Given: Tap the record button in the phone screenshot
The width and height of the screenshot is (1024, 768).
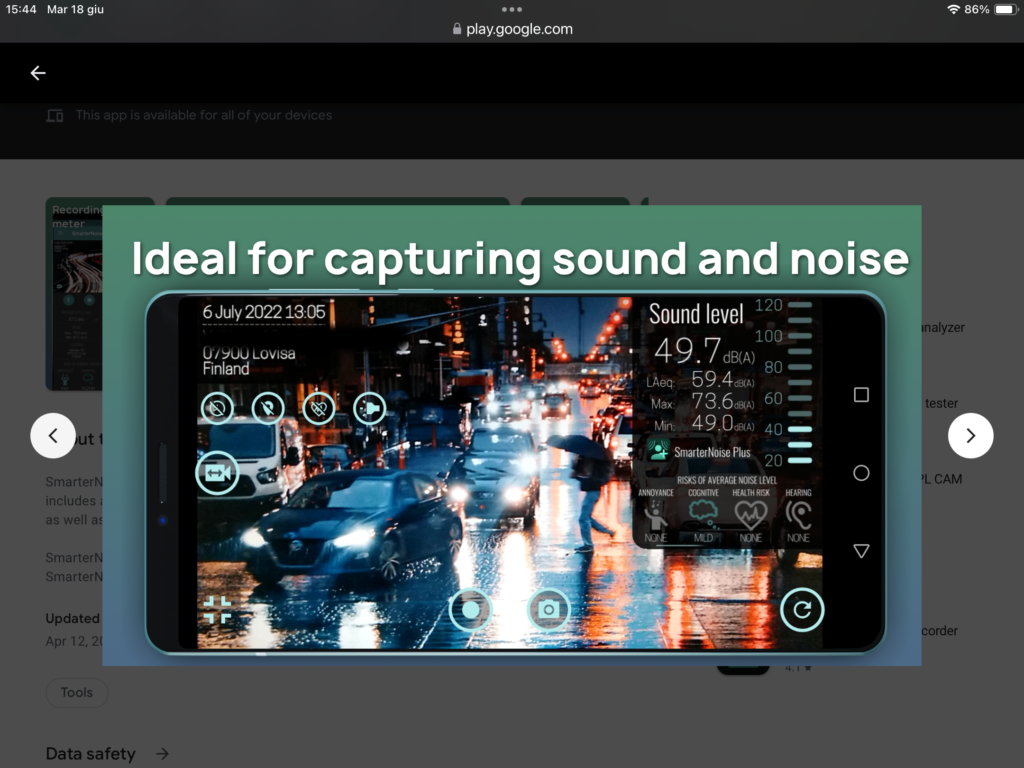Looking at the screenshot, I should click(x=470, y=610).
